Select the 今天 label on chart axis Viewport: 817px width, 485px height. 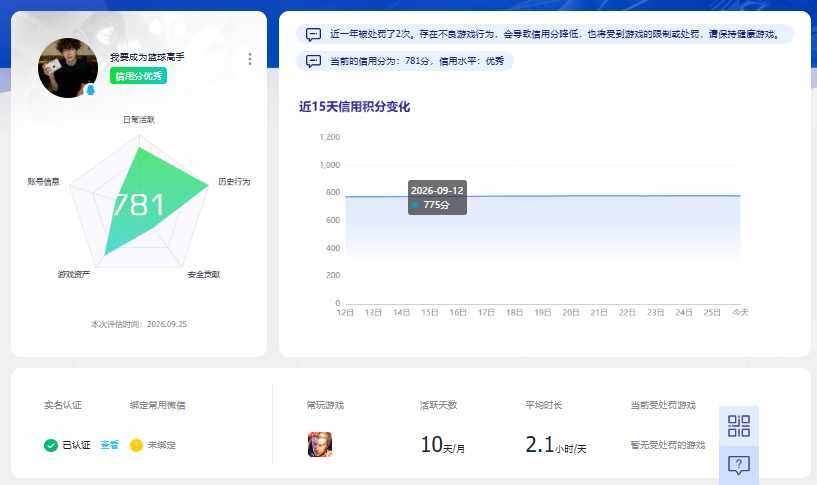pyautogui.click(x=740, y=312)
